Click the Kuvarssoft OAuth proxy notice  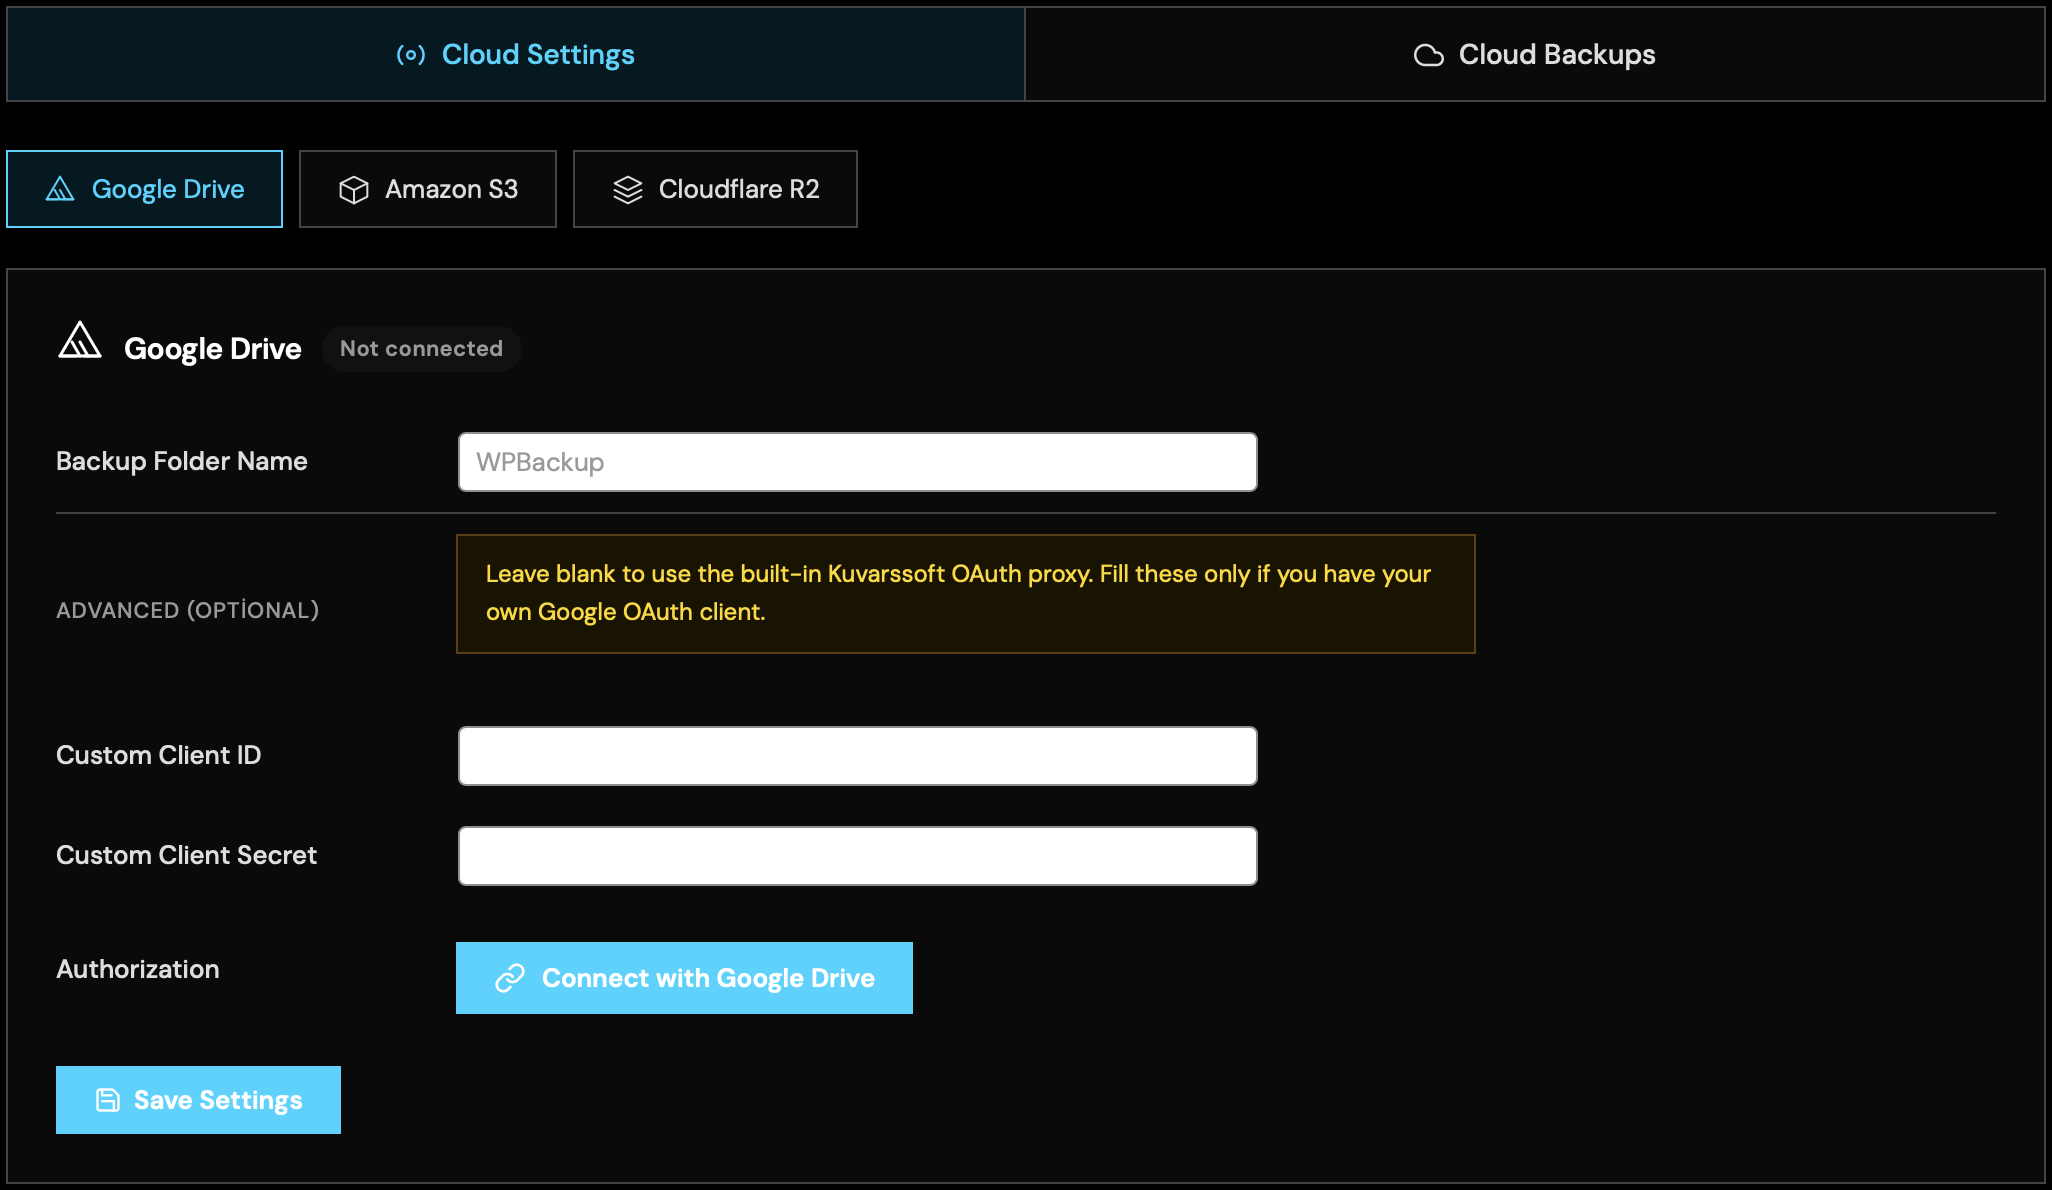(966, 594)
